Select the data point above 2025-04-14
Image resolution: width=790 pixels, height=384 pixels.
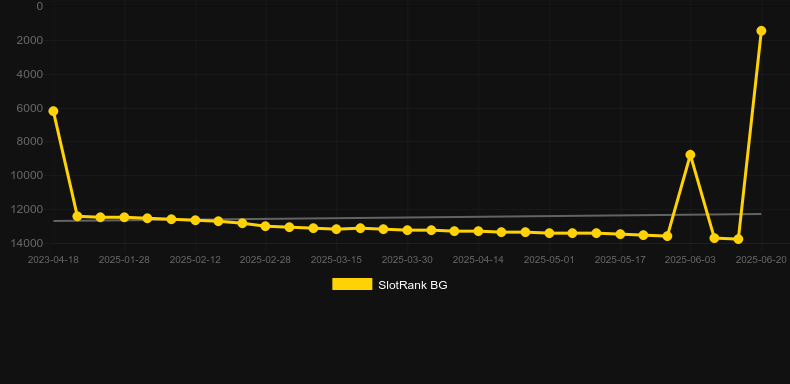pyautogui.click(x=478, y=231)
